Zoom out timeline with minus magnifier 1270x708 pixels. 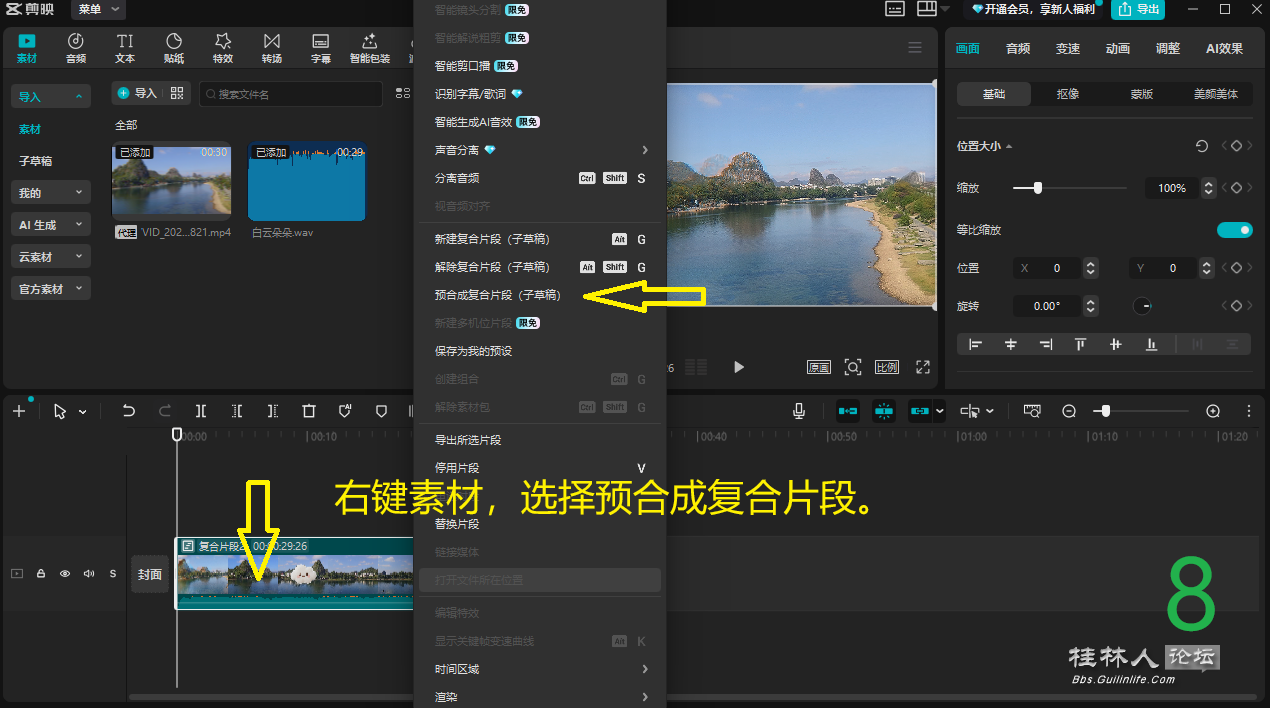click(1069, 411)
